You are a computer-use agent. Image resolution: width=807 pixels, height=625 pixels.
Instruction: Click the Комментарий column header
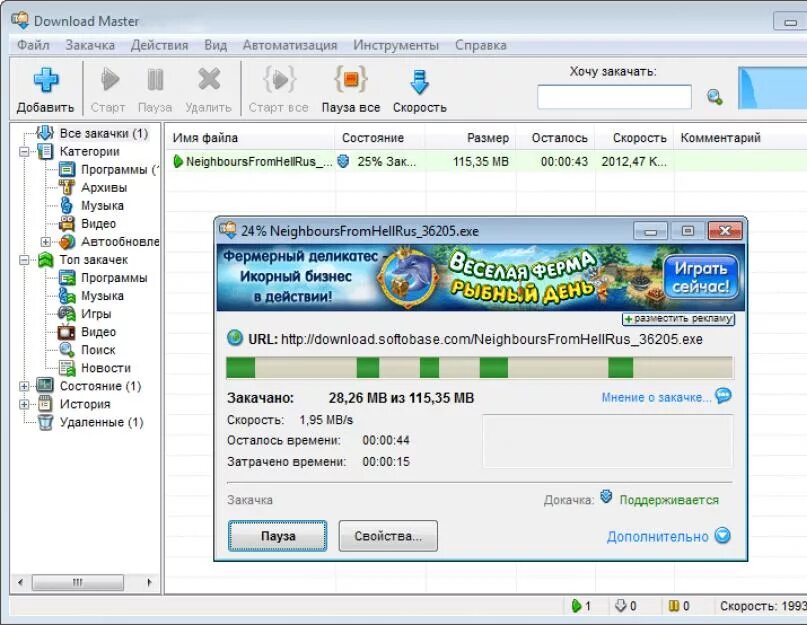(x=741, y=138)
